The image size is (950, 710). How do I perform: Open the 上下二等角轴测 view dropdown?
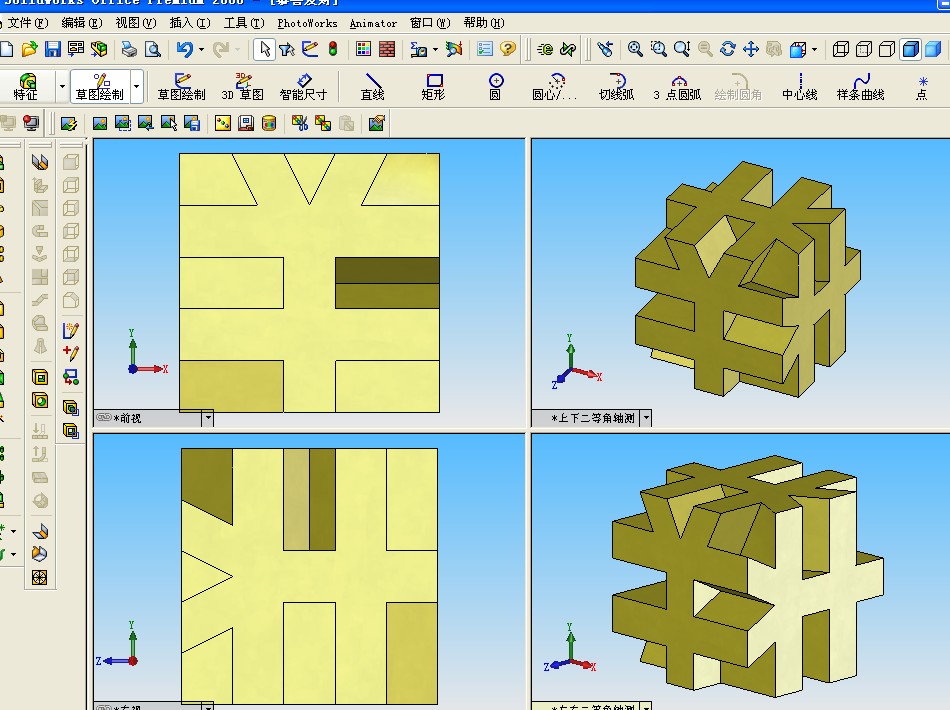pos(646,418)
